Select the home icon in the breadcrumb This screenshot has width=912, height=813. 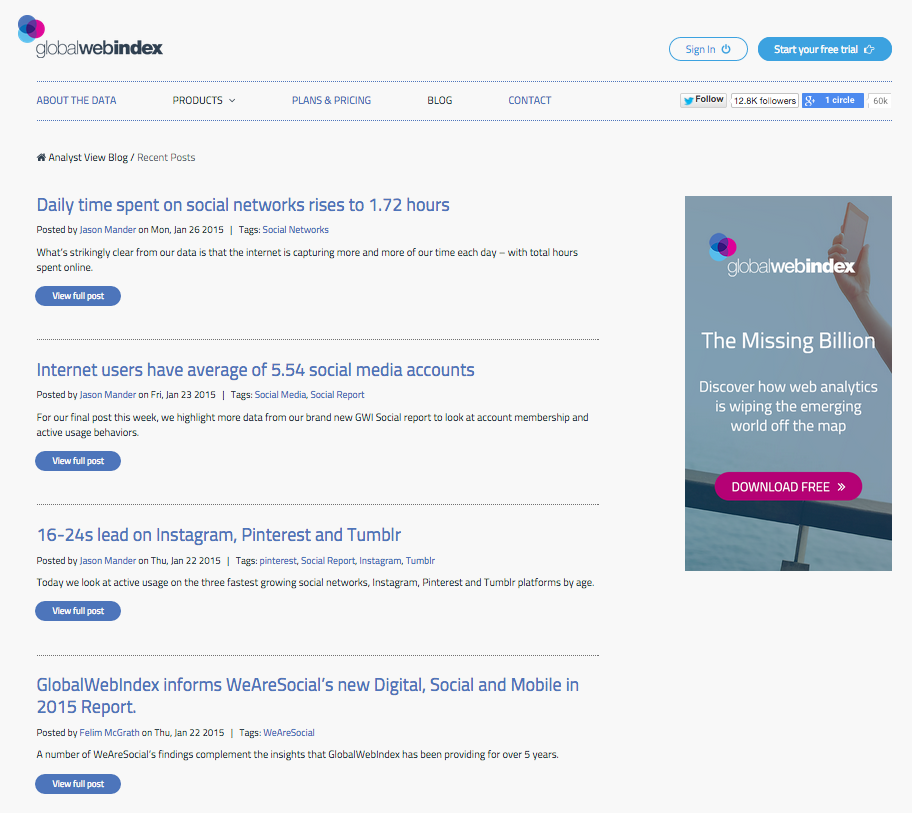40,157
